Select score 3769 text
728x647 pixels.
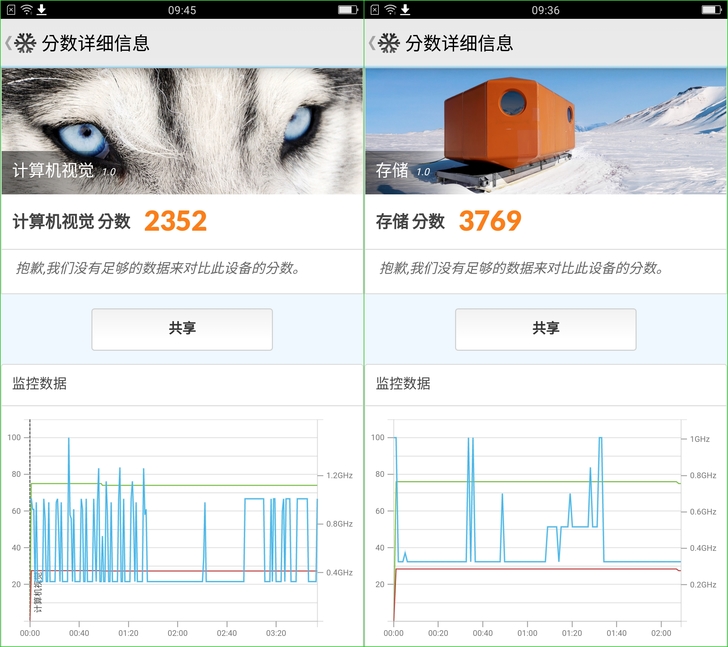click(490, 221)
